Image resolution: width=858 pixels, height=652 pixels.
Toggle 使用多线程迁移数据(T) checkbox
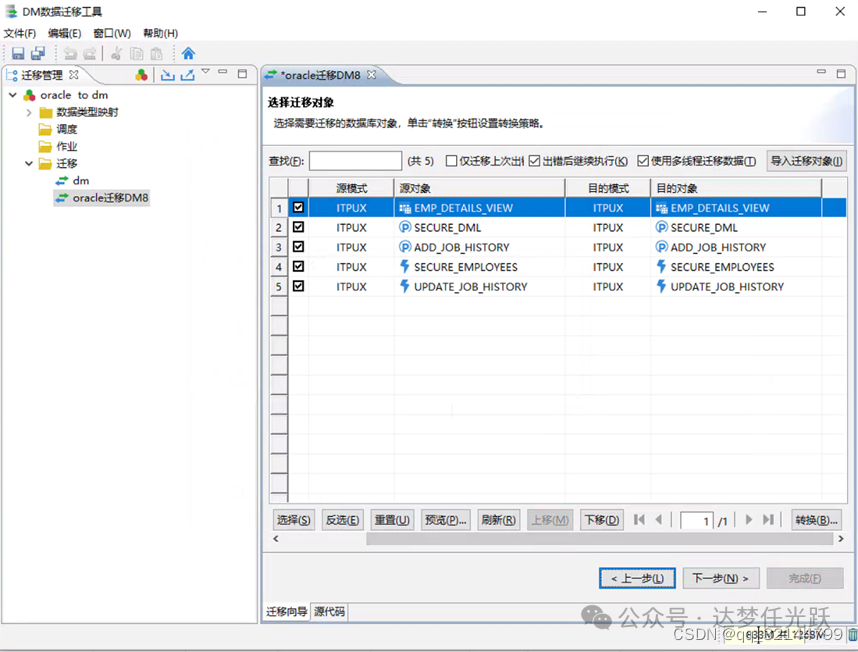click(x=643, y=161)
